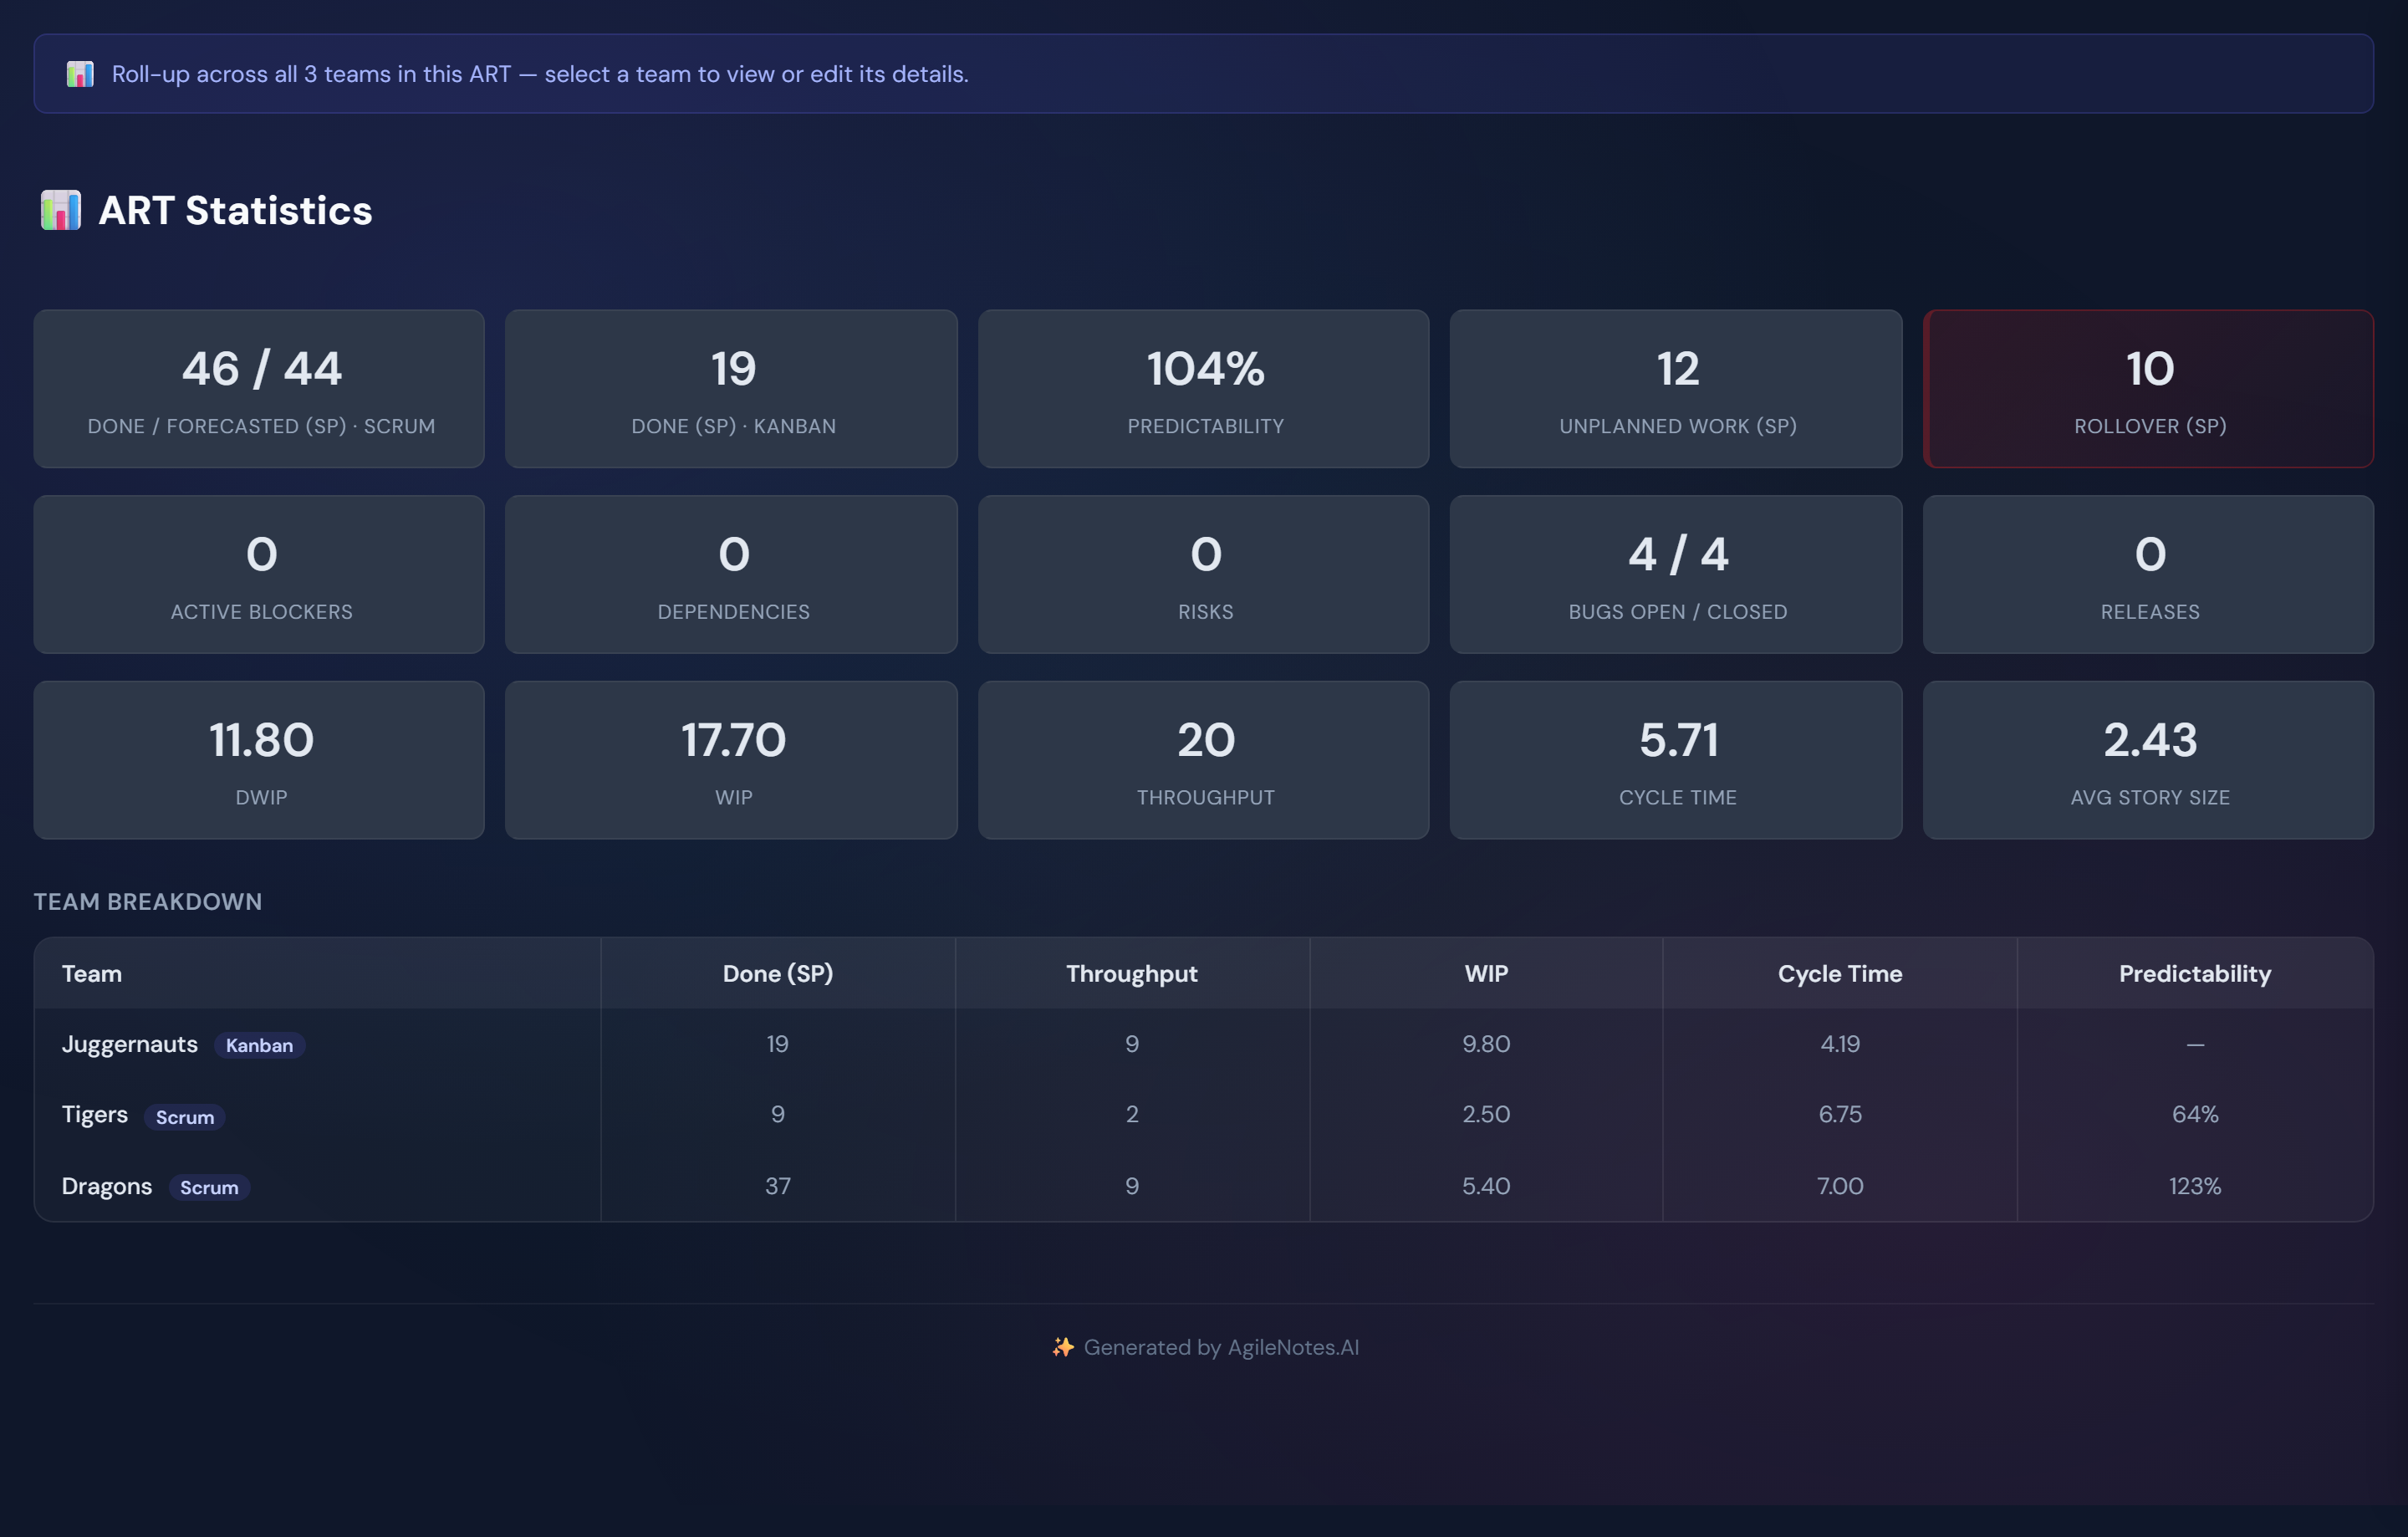Select the Active Blockers card
The image size is (2408, 1537).
pos(259,574)
